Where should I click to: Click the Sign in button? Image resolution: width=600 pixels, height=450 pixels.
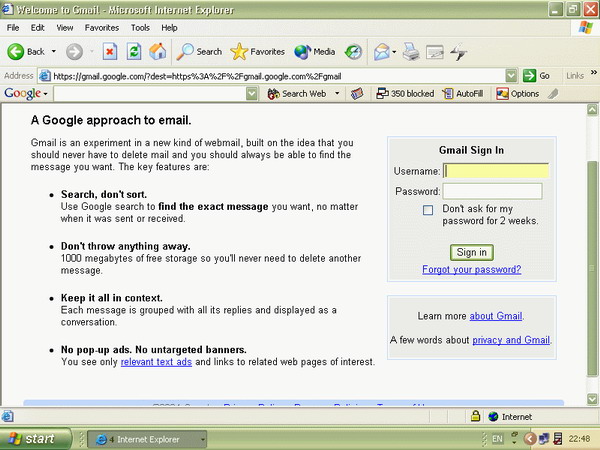[471, 252]
